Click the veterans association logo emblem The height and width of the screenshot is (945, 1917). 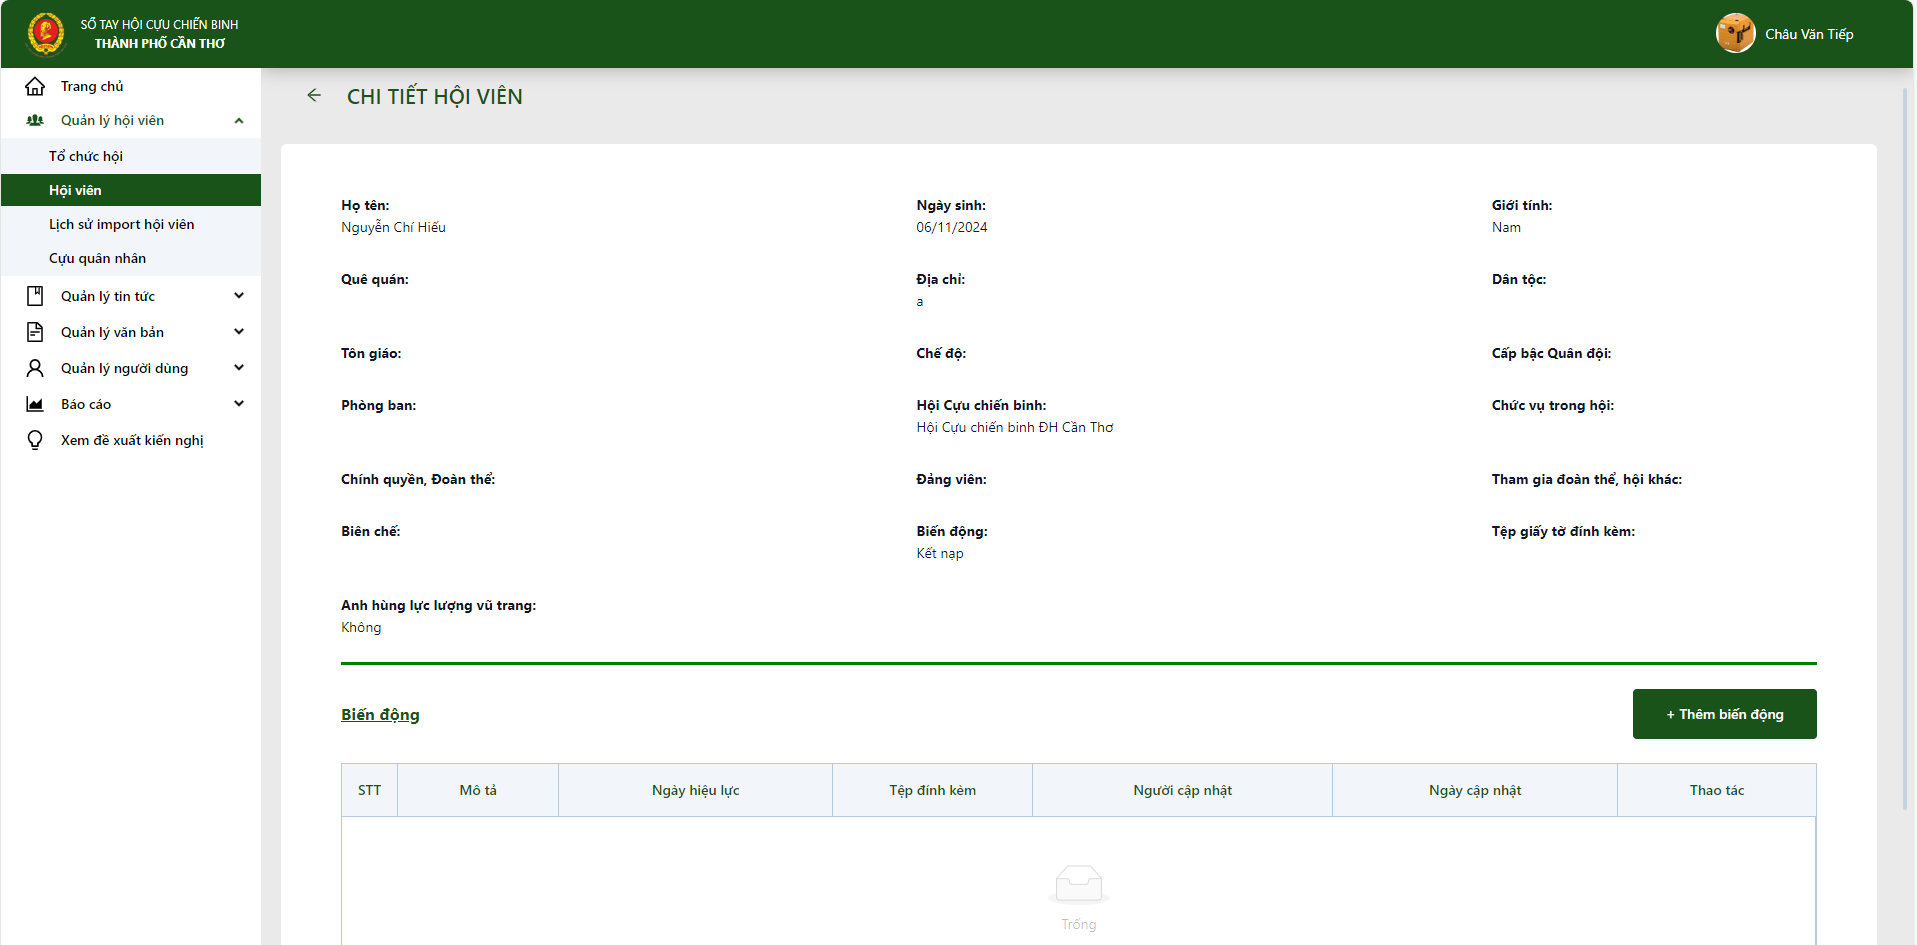[45, 33]
